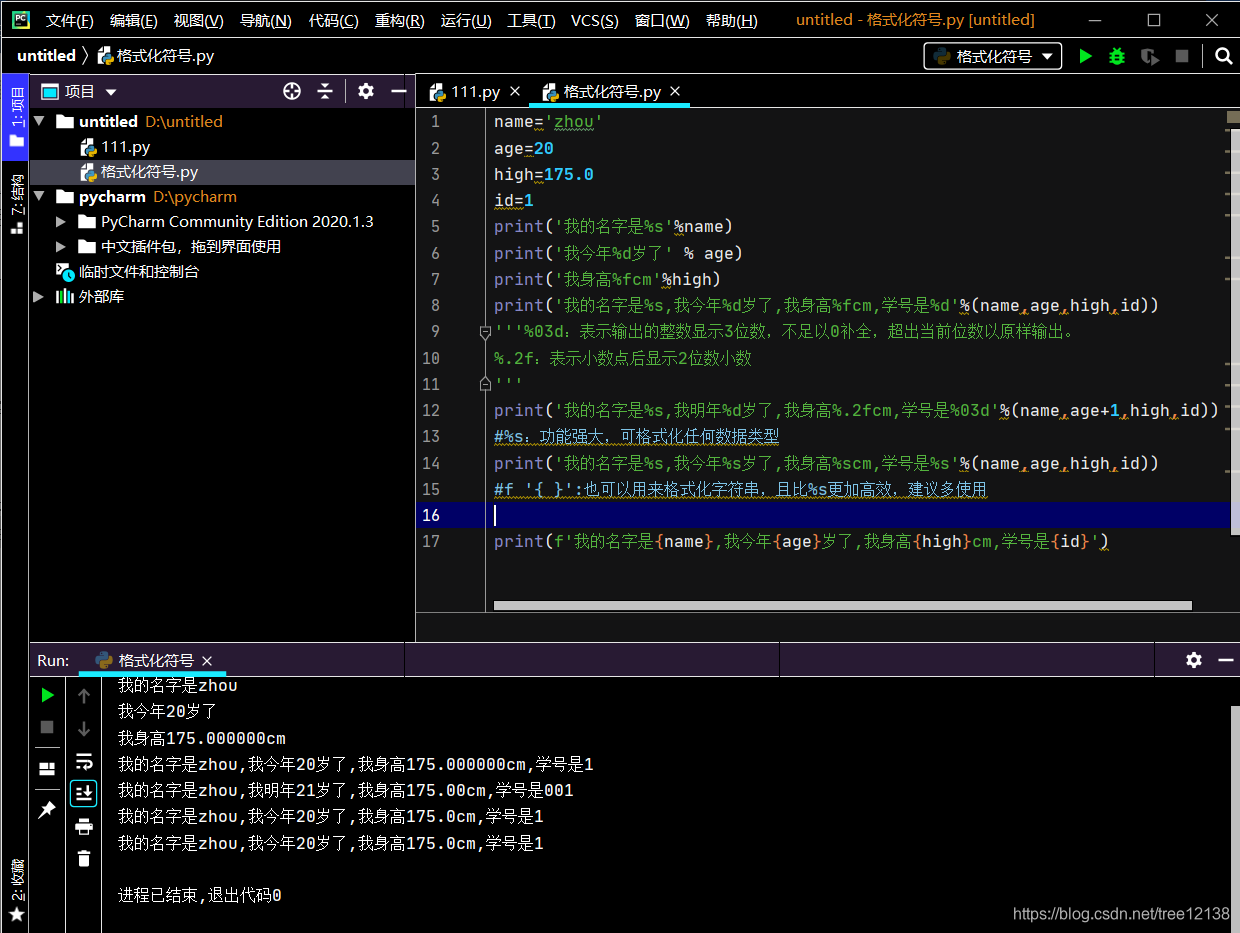
Task: Click the stop square icon in top toolbar
Action: pos(1181,56)
